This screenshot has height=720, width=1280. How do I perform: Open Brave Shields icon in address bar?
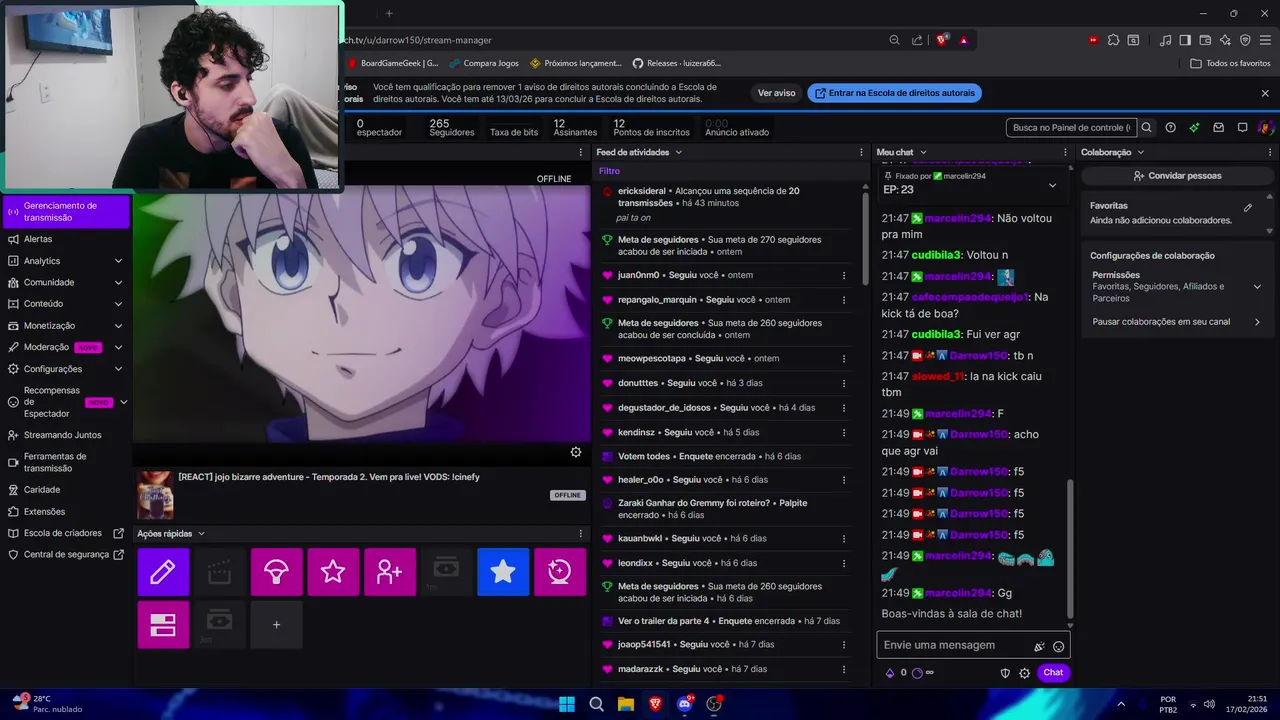942,40
